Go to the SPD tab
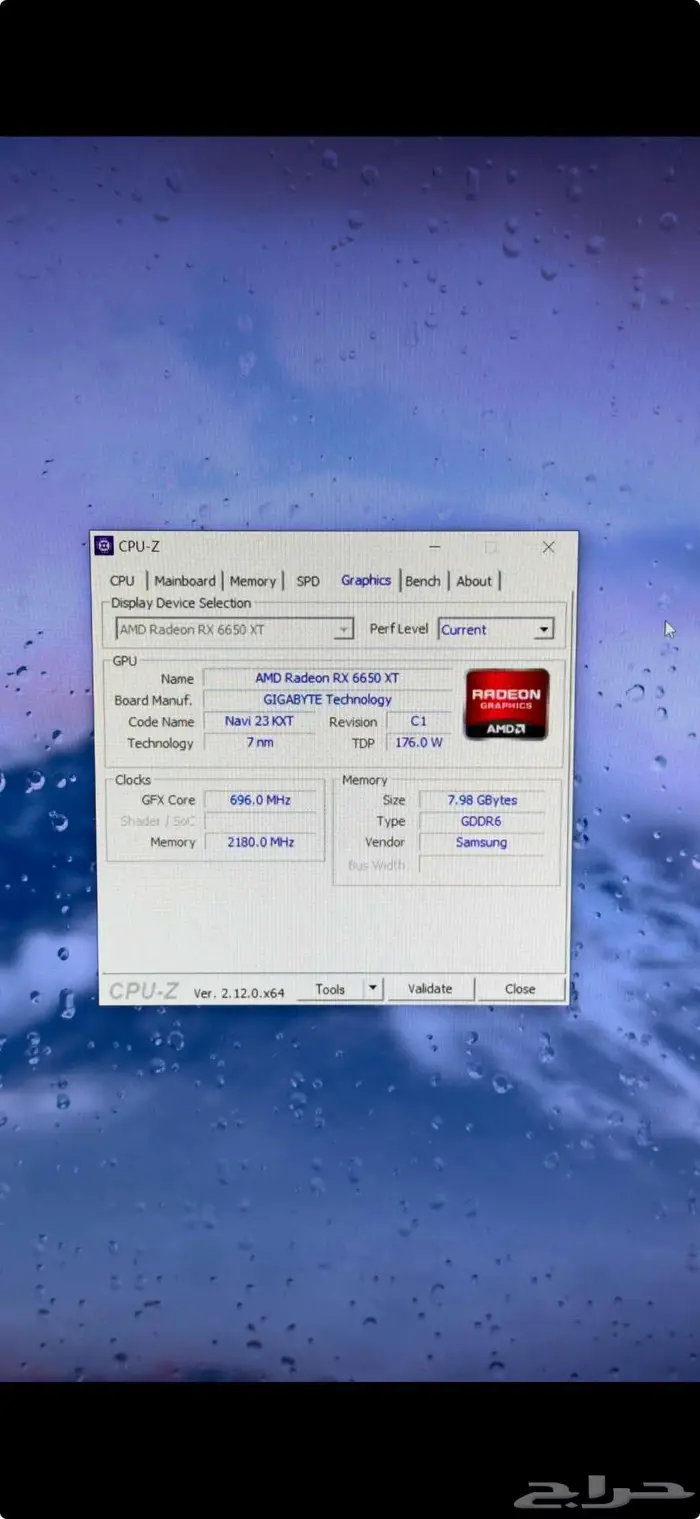The height and width of the screenshot is (1519, 700). (308, 581)
